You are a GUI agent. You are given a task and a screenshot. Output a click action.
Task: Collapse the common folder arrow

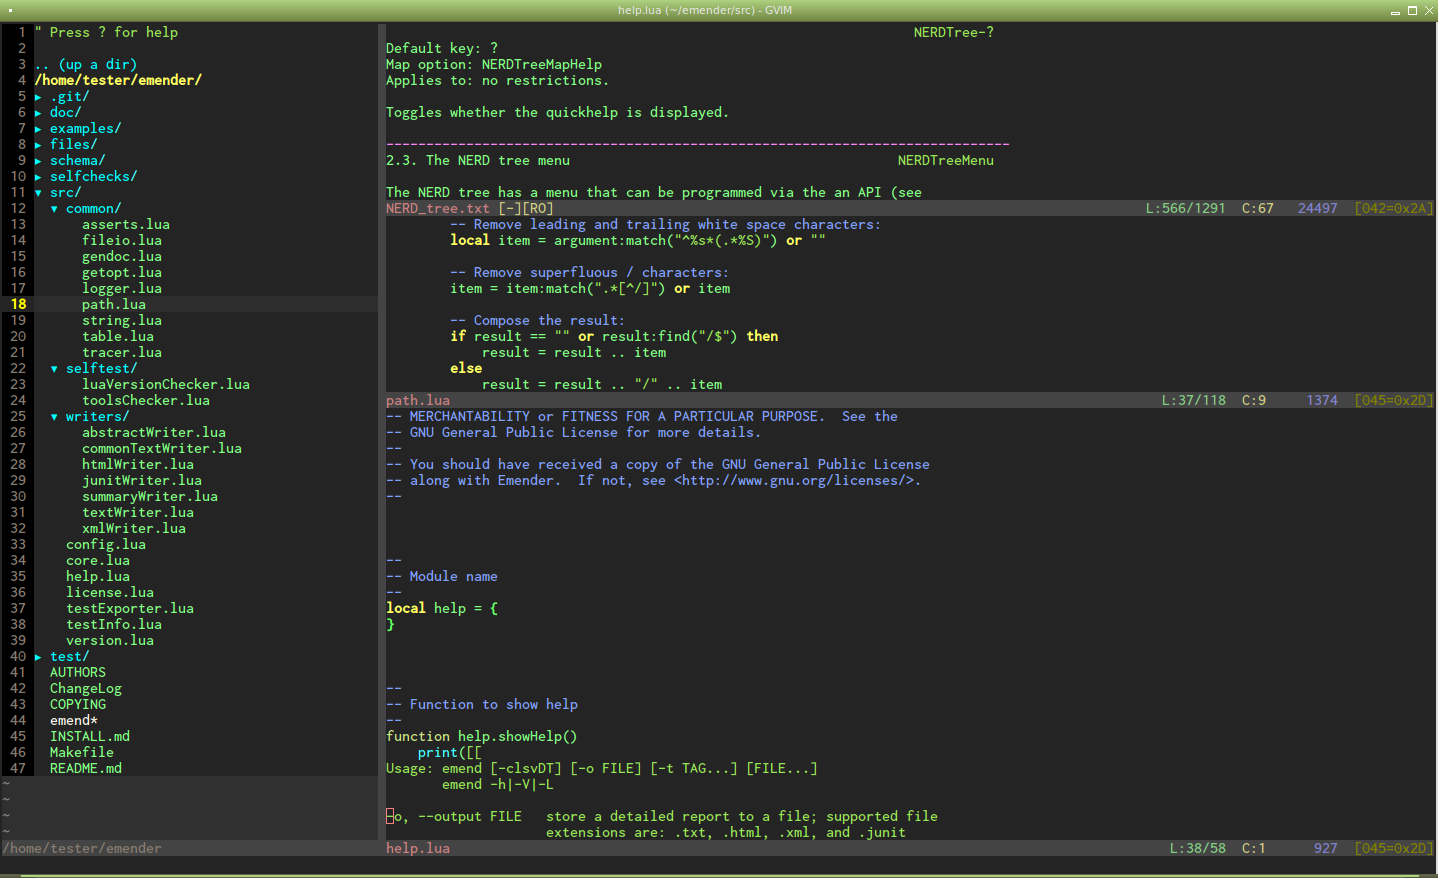point(54,209)
